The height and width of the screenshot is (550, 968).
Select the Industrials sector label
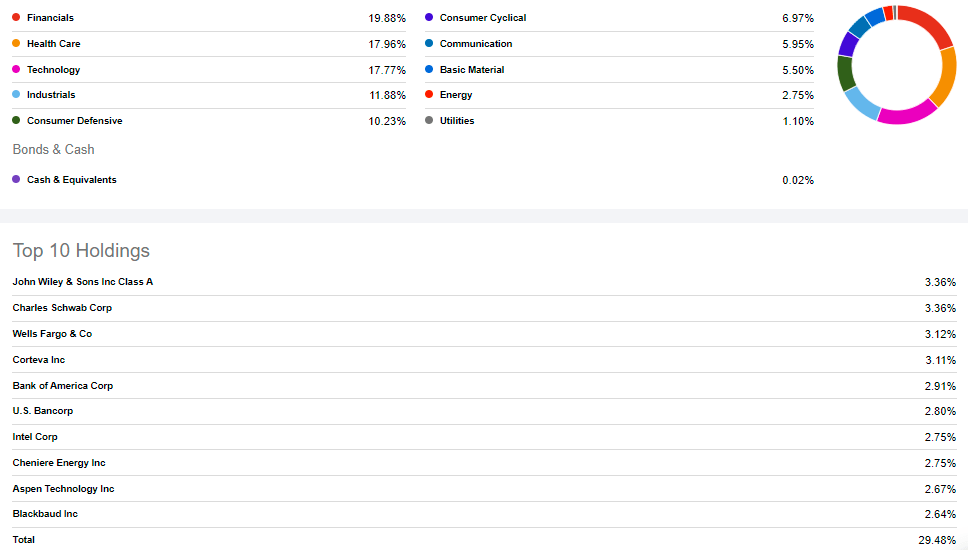coord(51,95)
